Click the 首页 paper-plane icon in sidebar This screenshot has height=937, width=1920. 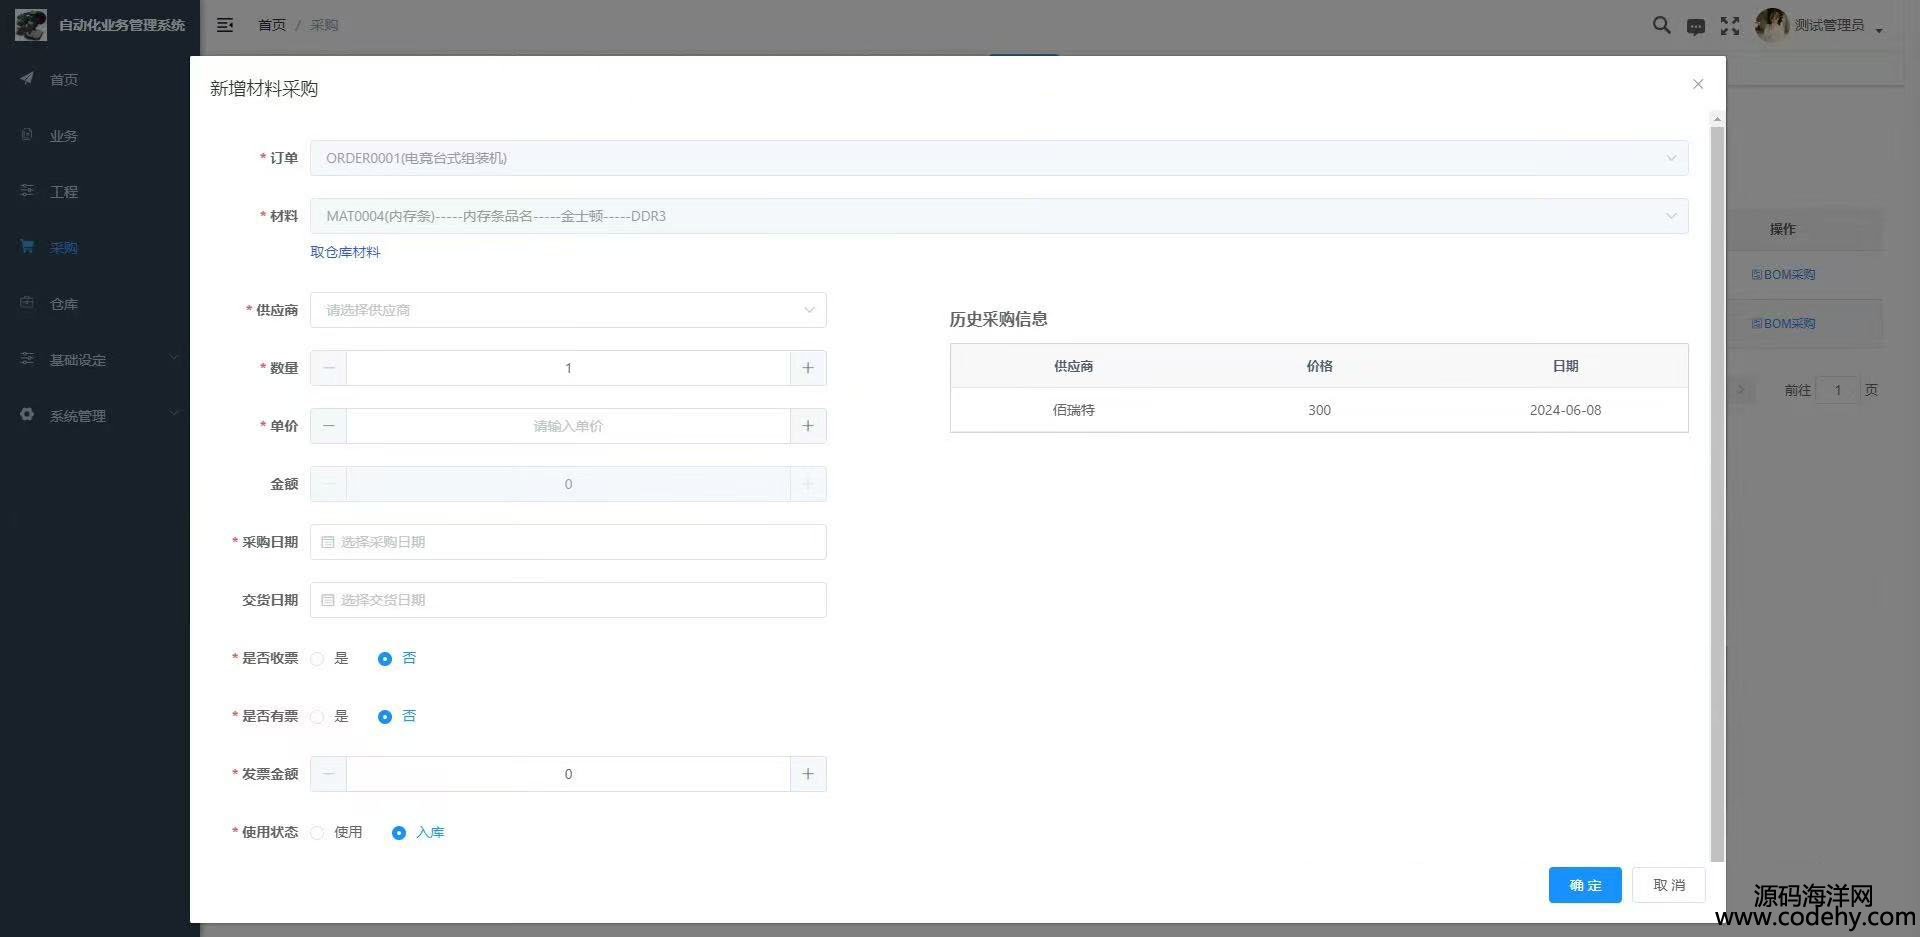(x=27, y=78)
